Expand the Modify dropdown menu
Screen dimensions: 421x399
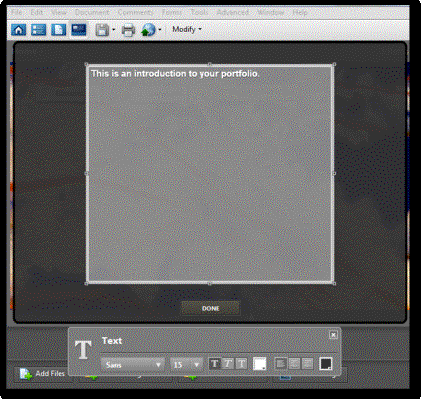187,29
